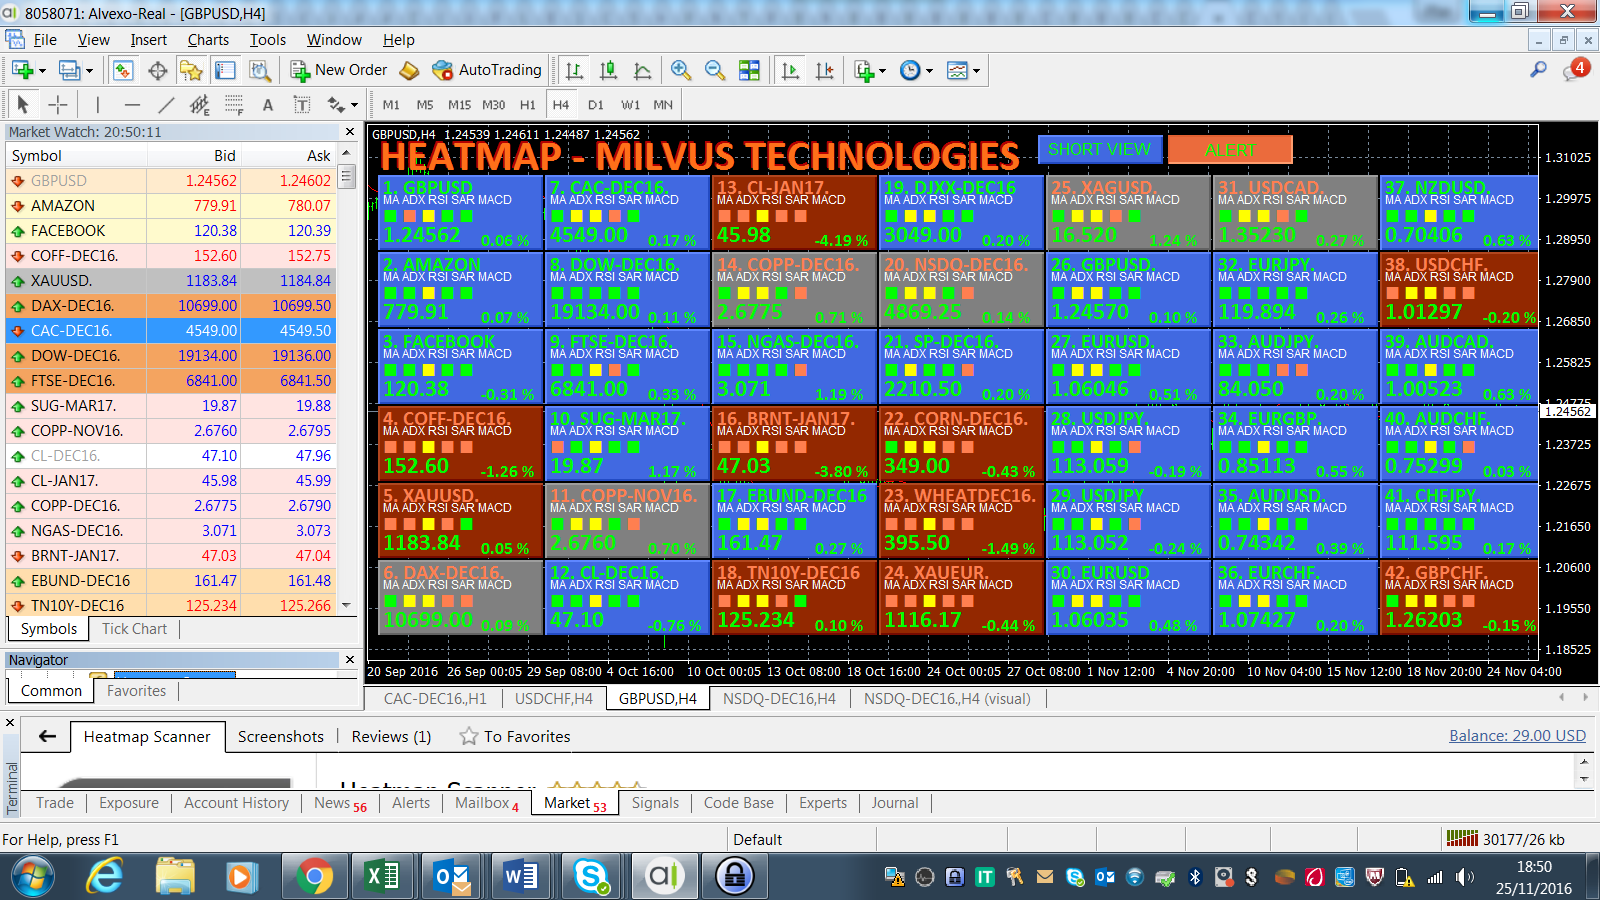This screenshot has height=900, width=1600.
Task: Close the Market Watch panel
Action: (350, 132)
